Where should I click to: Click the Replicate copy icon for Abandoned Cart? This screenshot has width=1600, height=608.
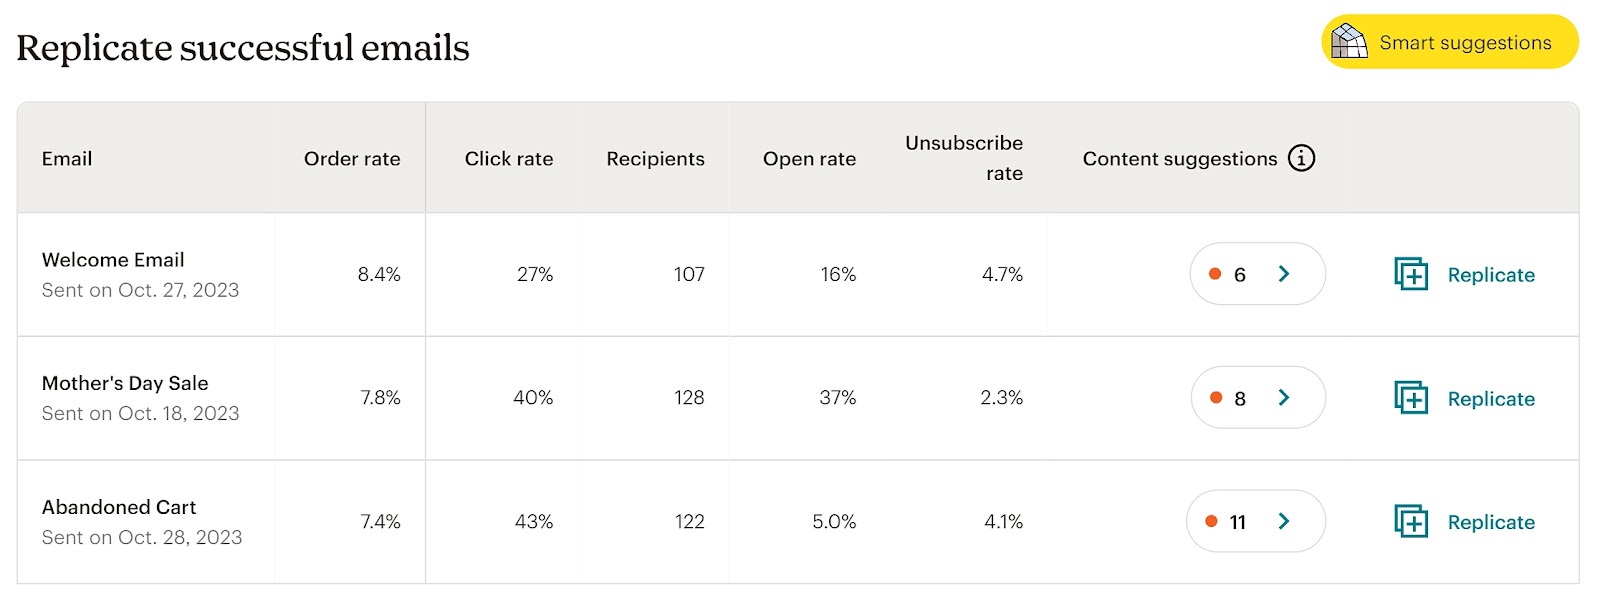(1411, 521)
